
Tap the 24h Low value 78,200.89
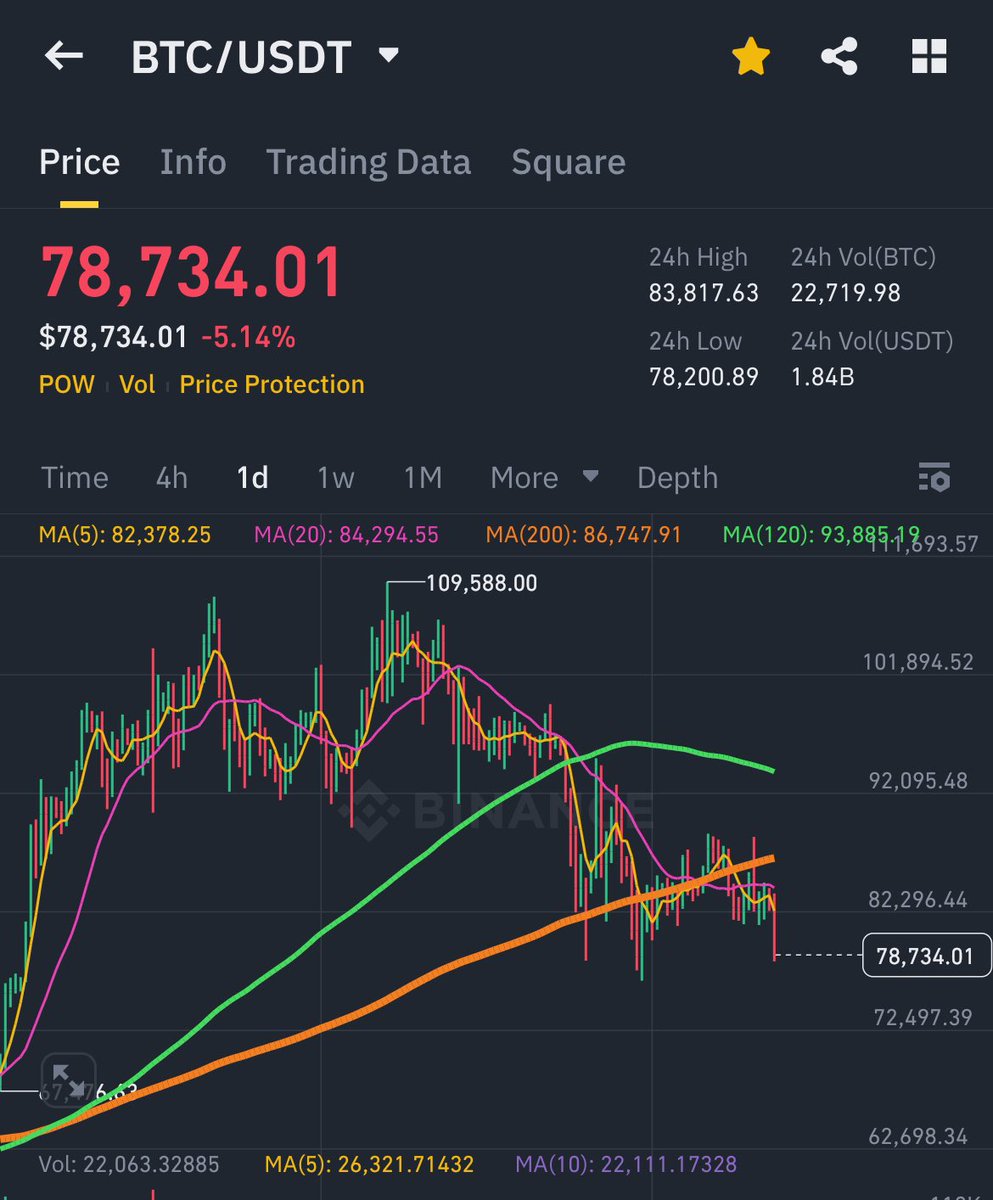[704, 377]
